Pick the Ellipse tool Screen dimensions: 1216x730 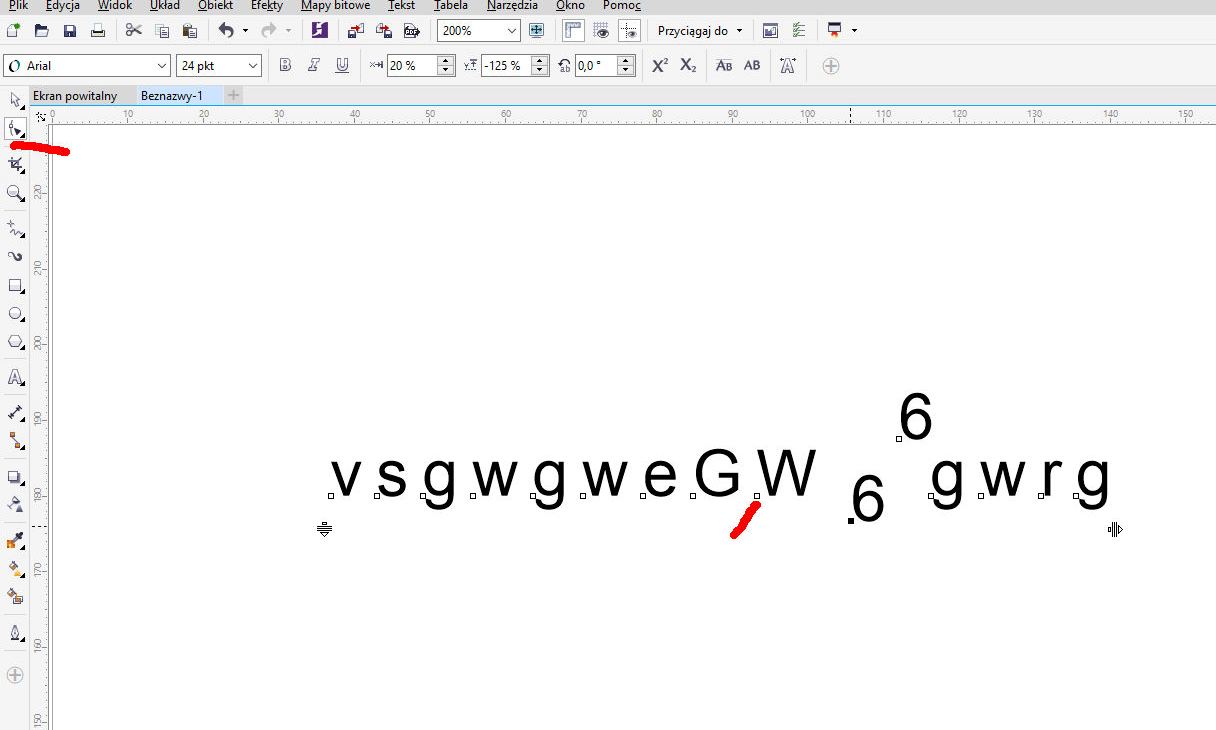coord(15,314)
